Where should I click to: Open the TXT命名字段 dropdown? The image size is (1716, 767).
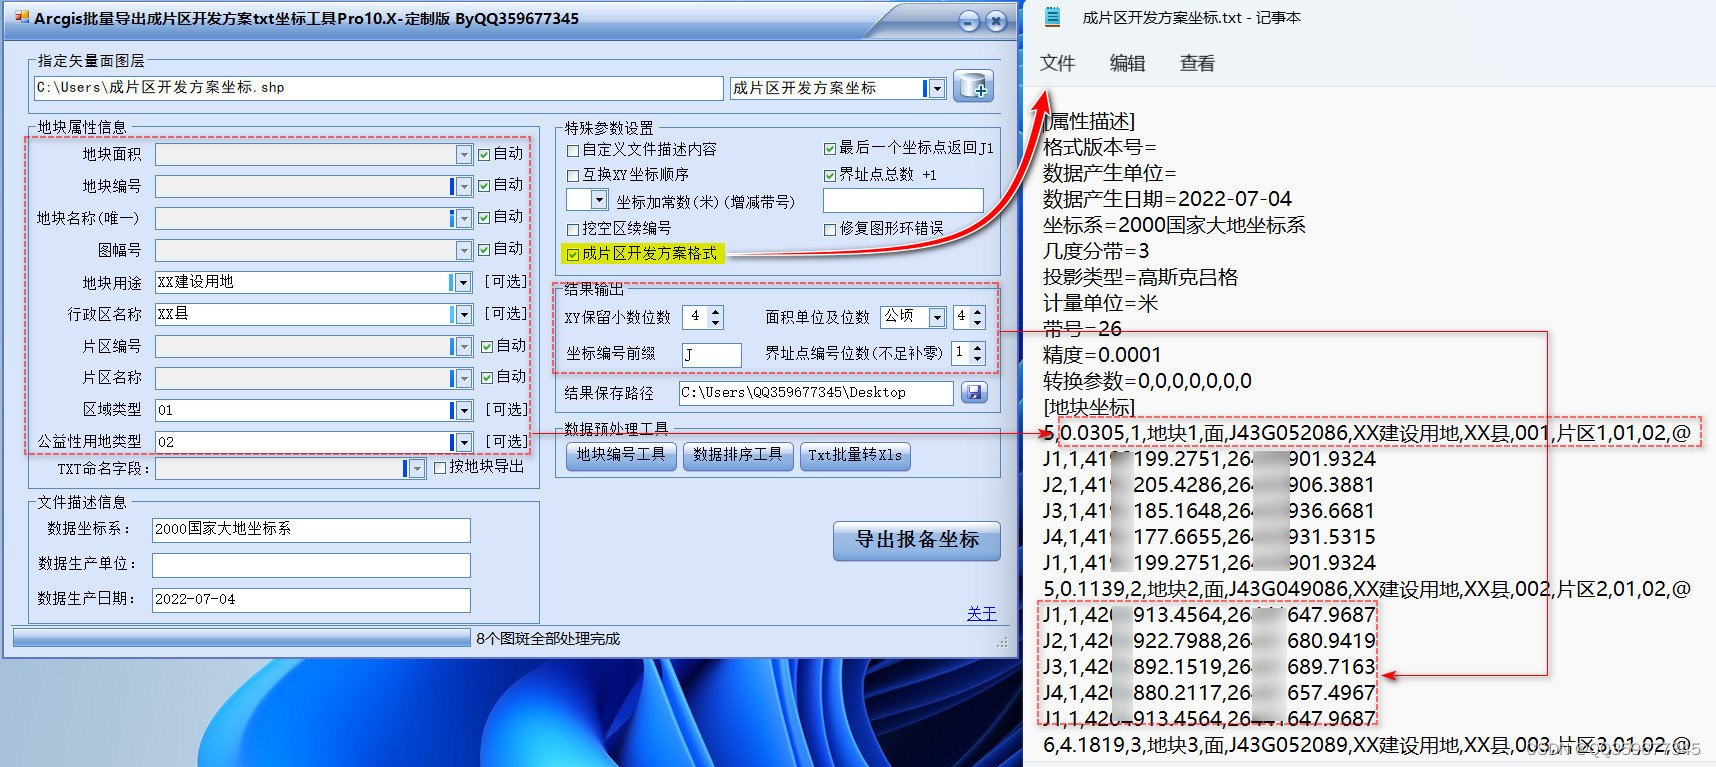(x=418, y=468)
